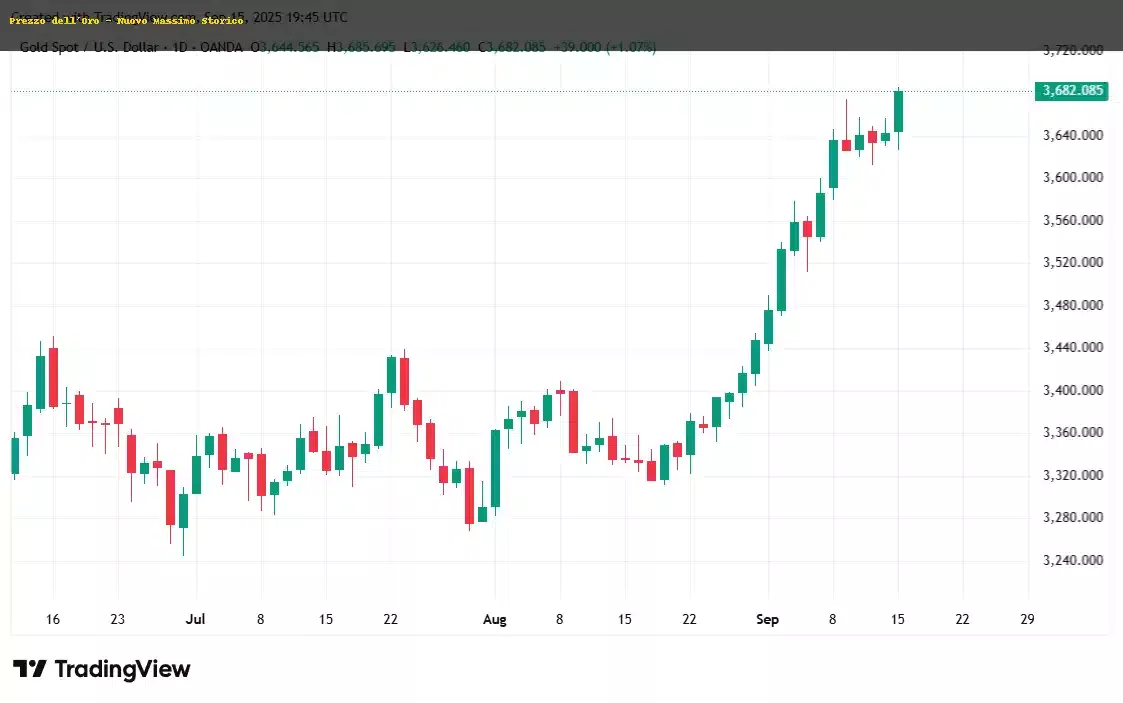
Task: Click the 3,240.000 price axis label
Action: [1072, 560]
